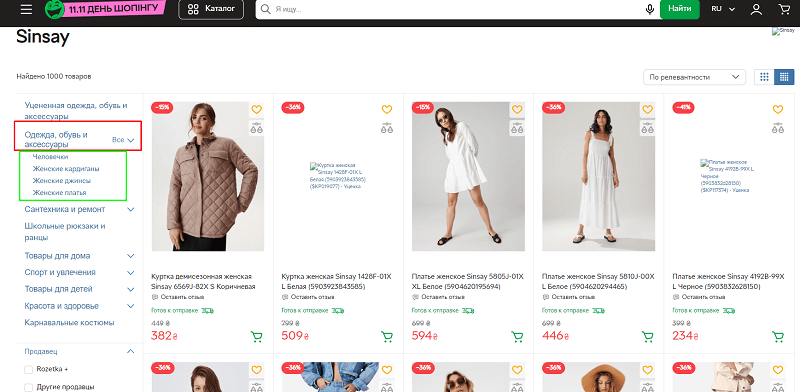Expand Товары для дома chevron

tap(131, 256)
